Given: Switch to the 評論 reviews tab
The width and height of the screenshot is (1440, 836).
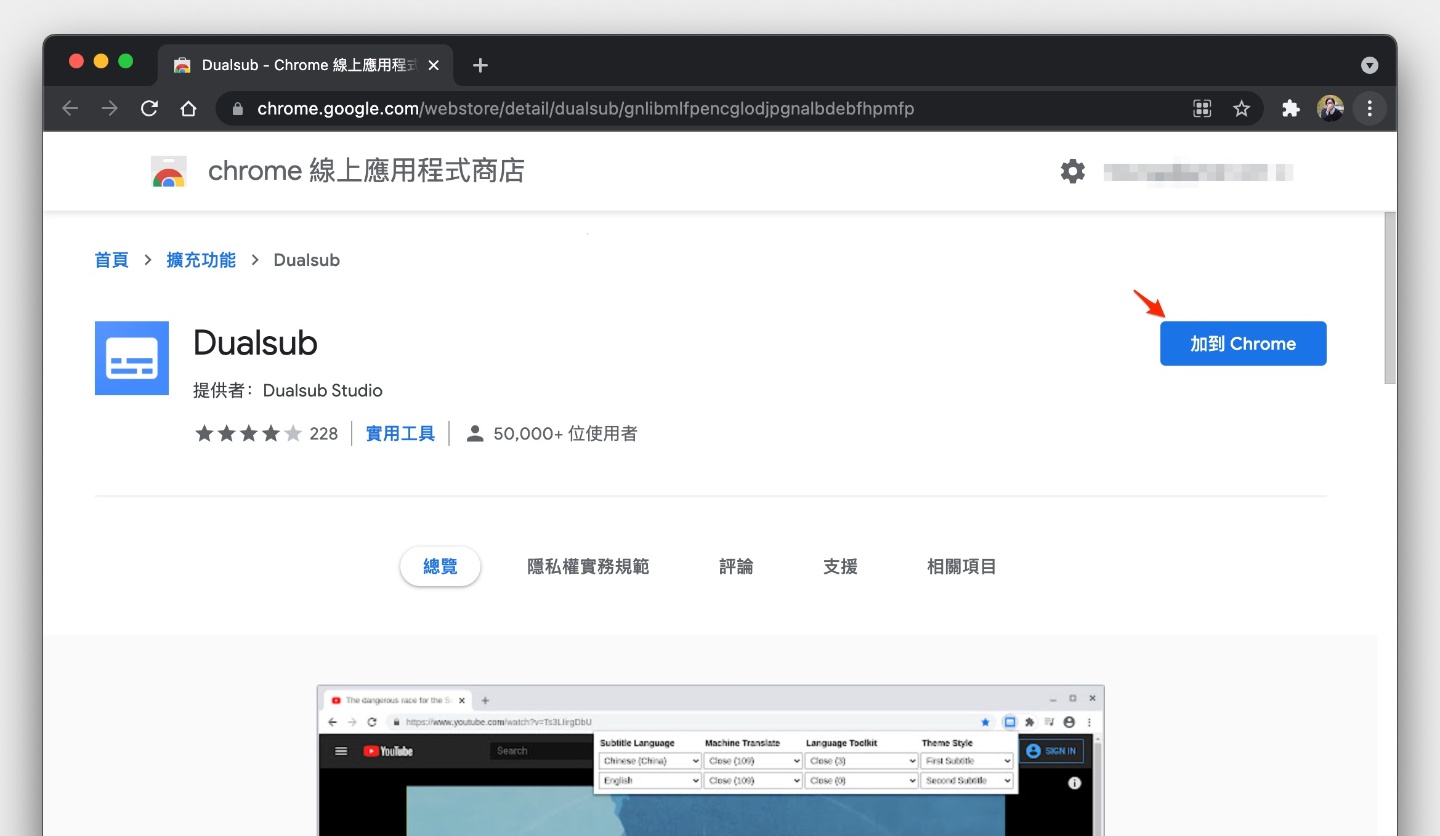Looking at the screenshot, I should pos(736,566).
